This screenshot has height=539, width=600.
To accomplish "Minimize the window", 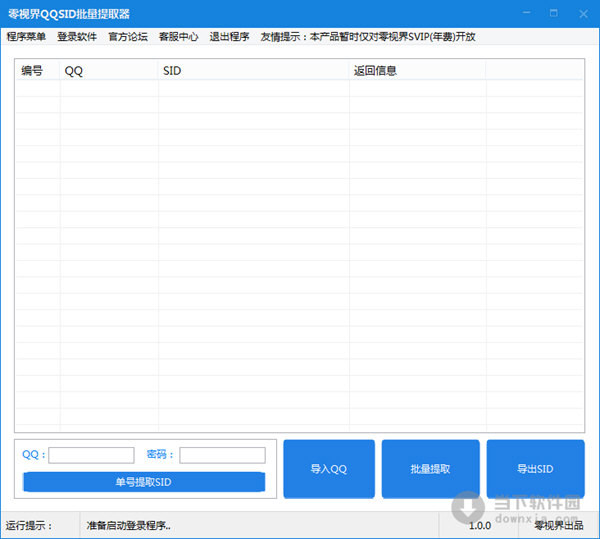I will click(x=527, y=13).
